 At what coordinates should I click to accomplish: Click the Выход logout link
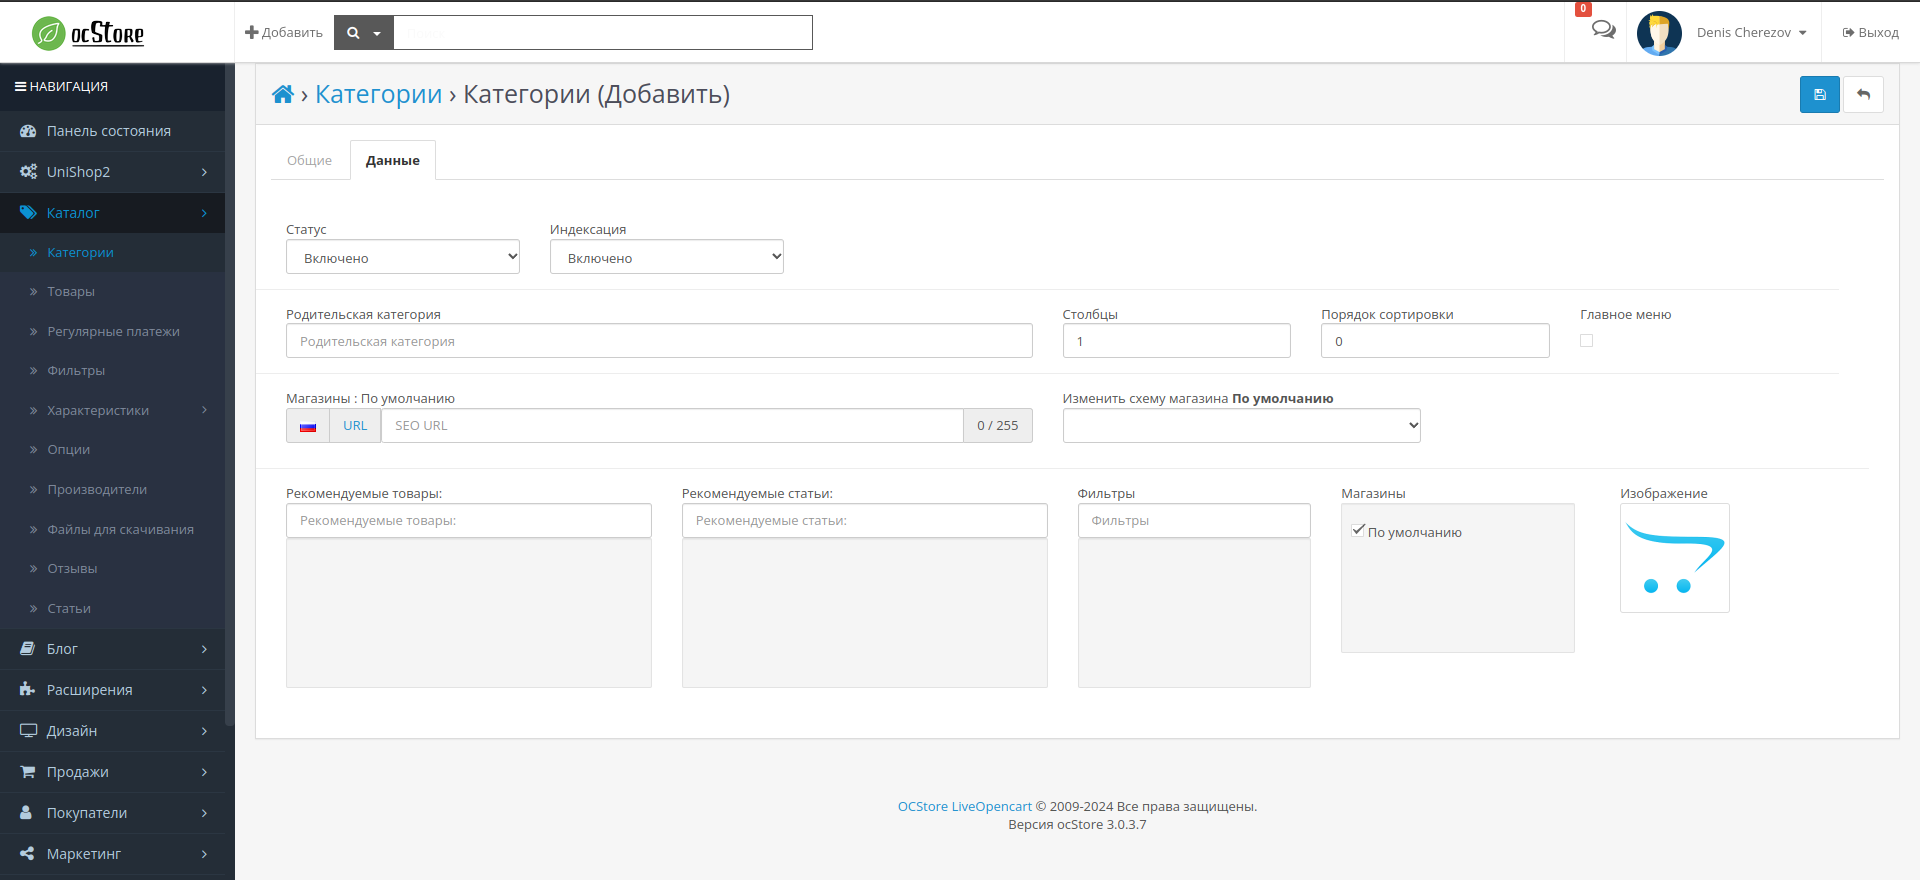pos(1870,33)
